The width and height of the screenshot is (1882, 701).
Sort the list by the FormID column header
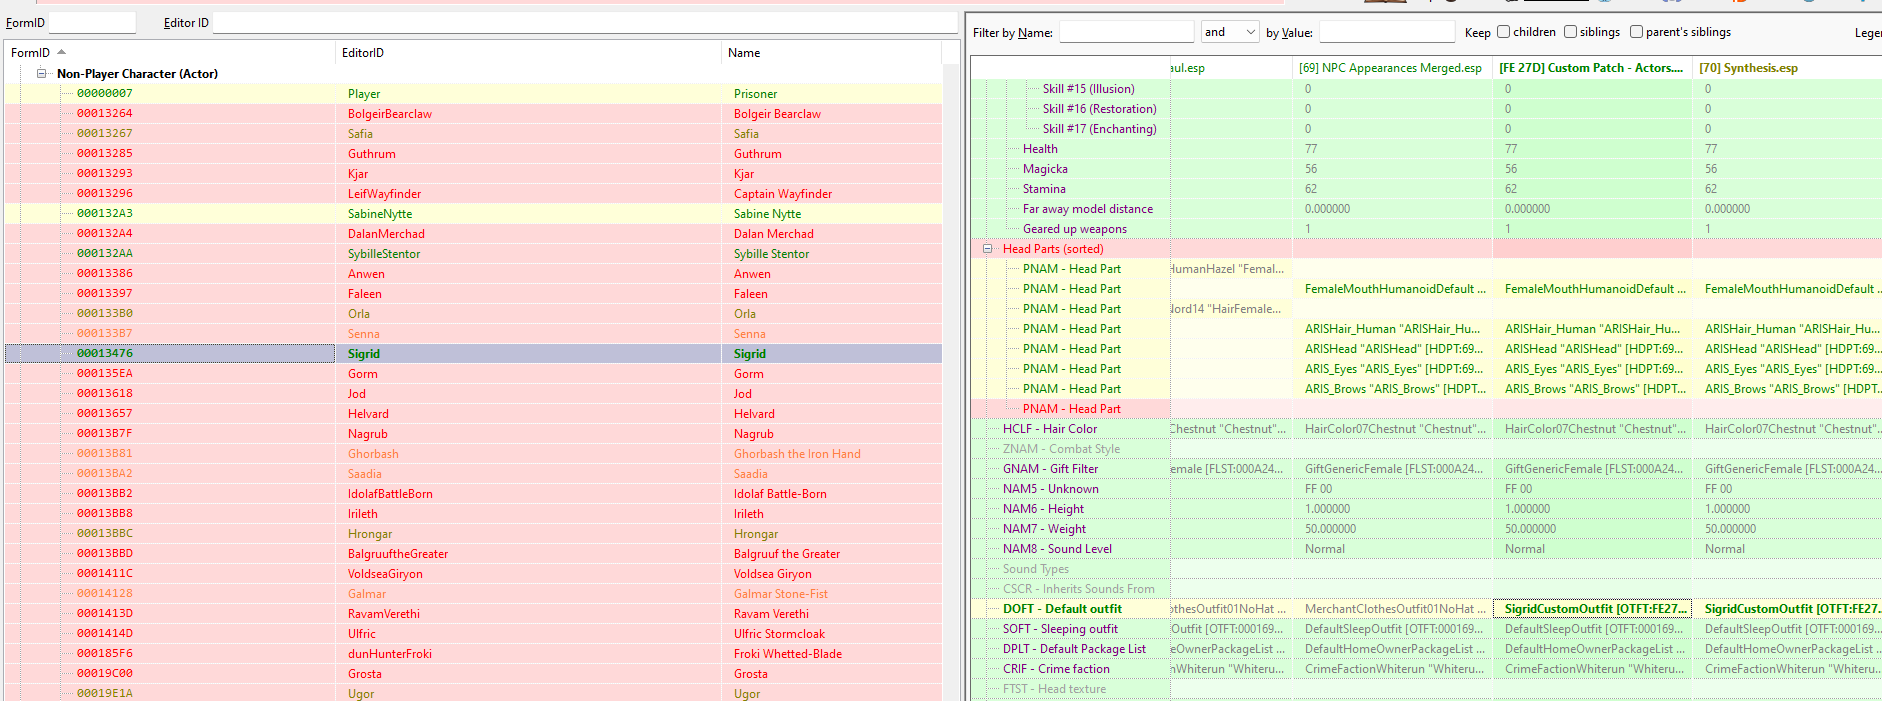pos(170,53)
